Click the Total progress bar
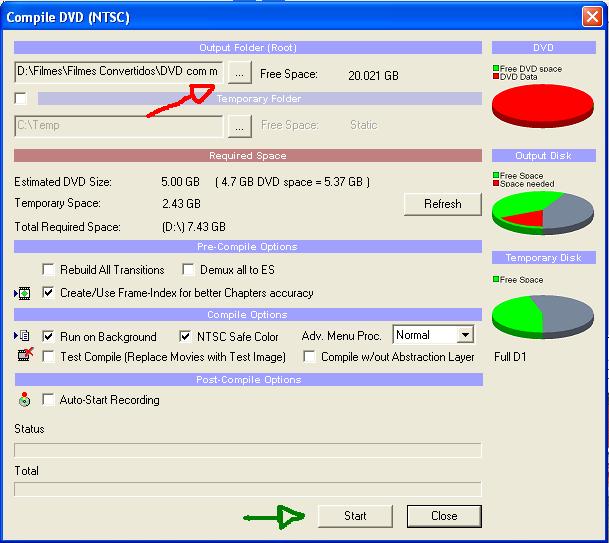The height and width of the screenshot is (543, 609). (248, 489)
